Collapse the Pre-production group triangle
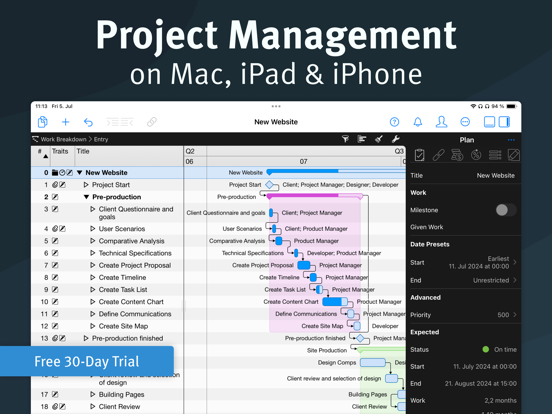The image size is (552, 414). (x=86, y=197)
